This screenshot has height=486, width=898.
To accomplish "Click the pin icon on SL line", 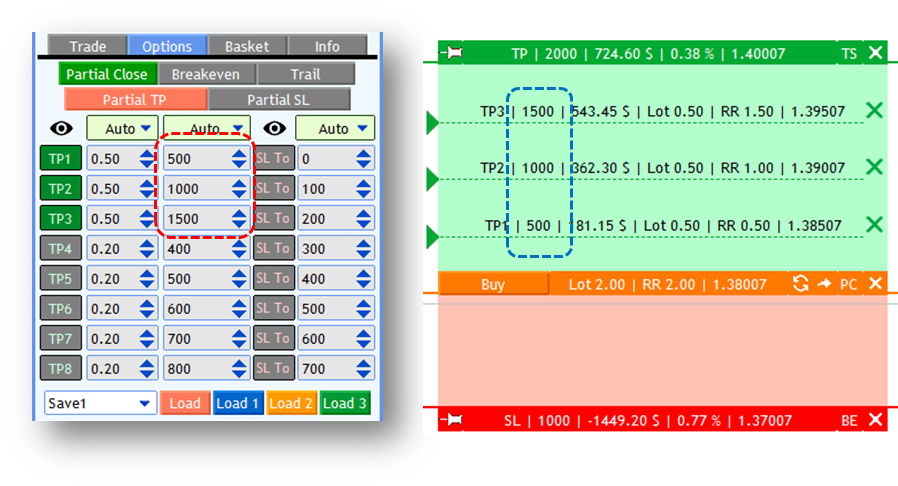I will point(452,420).
